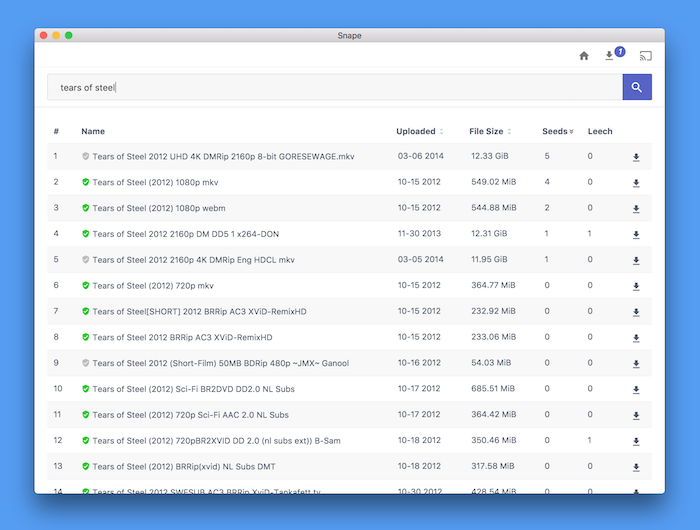Click the # column header
The height and width of the screenshot is (530, 700).
coord(56,131)
